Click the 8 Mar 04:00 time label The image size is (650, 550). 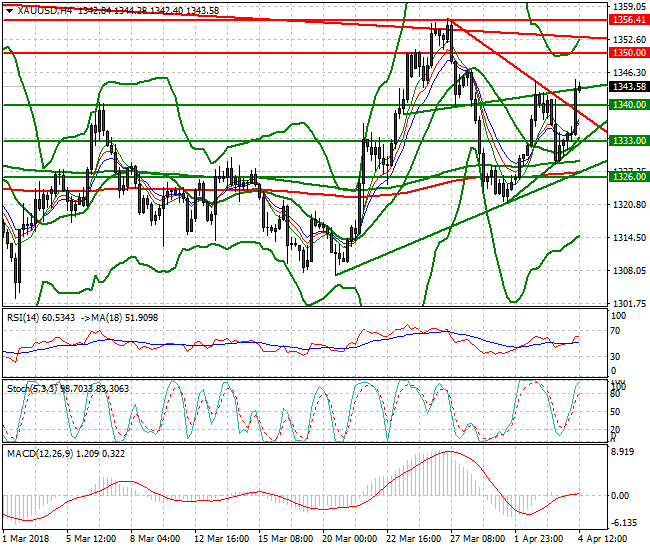tap(155, 539)
